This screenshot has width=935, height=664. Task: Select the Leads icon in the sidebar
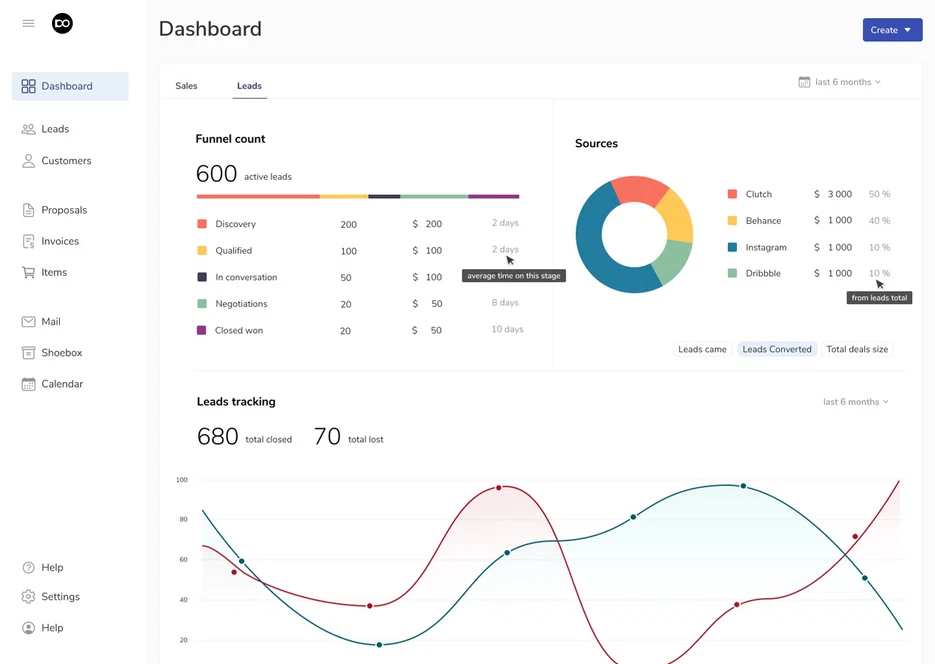coord(28,128)
